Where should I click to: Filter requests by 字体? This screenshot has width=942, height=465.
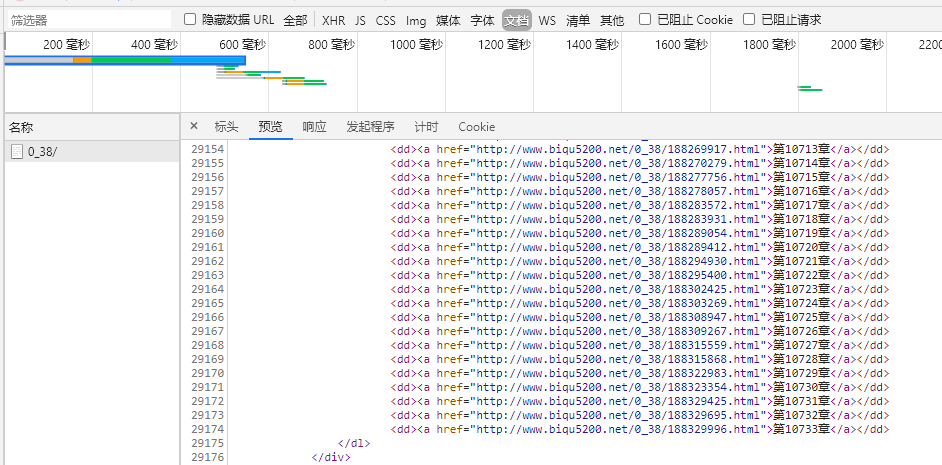pyautogui.click(x=482, y=20)
